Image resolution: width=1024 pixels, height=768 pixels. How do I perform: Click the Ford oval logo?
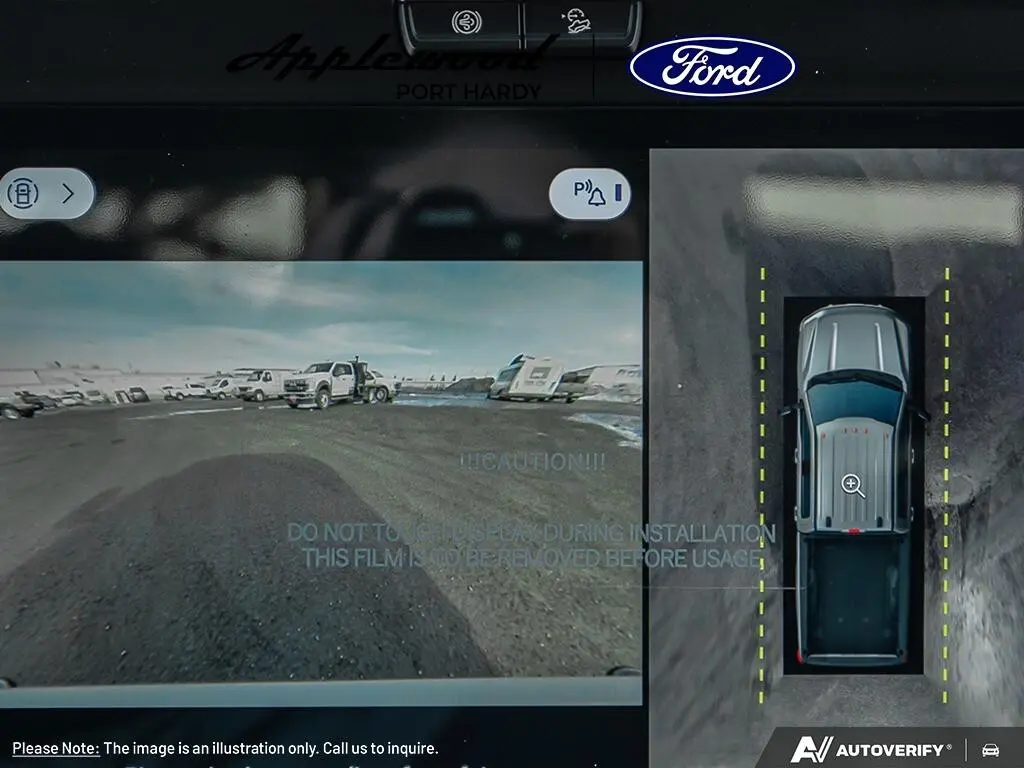click(x=712, y=66)
